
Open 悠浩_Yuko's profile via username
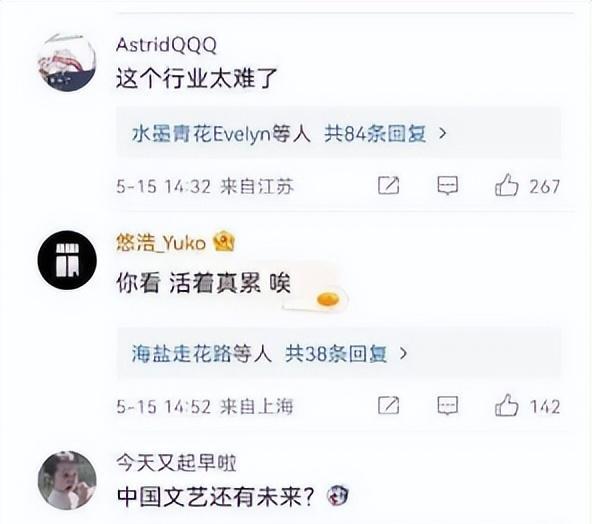click(x=161, y=242)
